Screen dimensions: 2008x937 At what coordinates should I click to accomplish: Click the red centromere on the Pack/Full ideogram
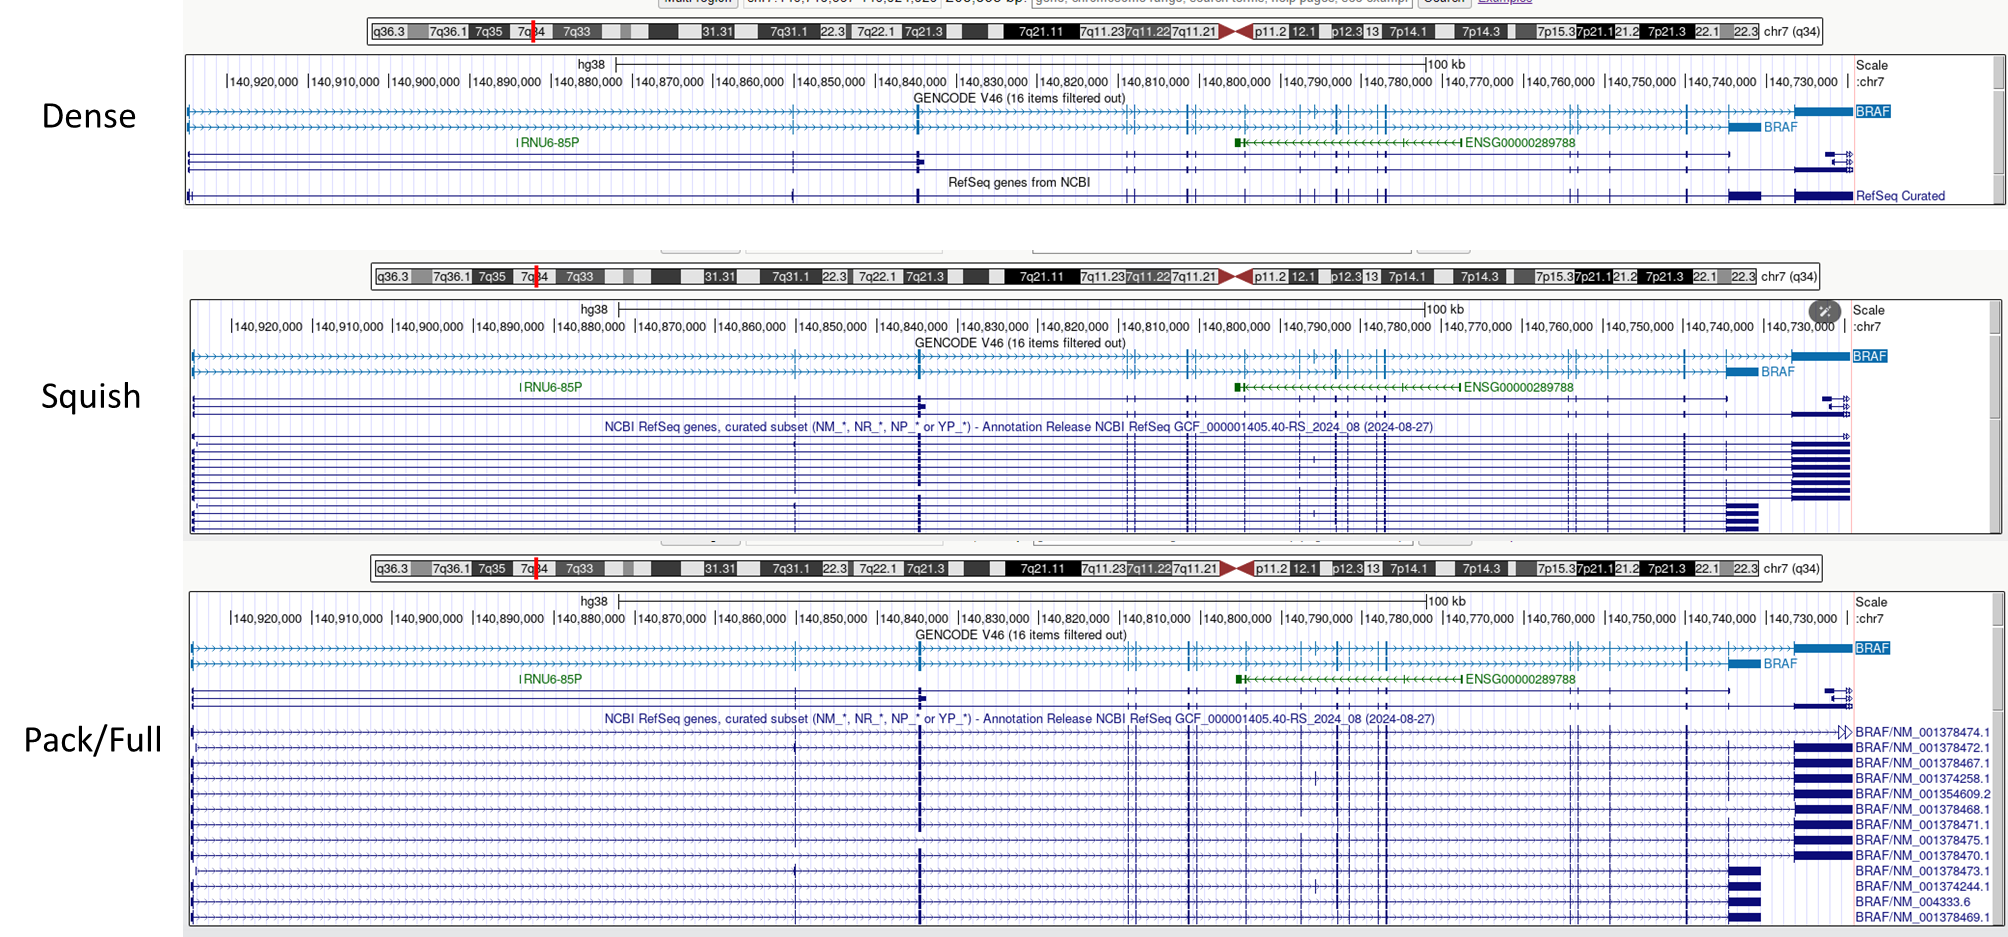pyautogui.click(x=1237, y=569)
